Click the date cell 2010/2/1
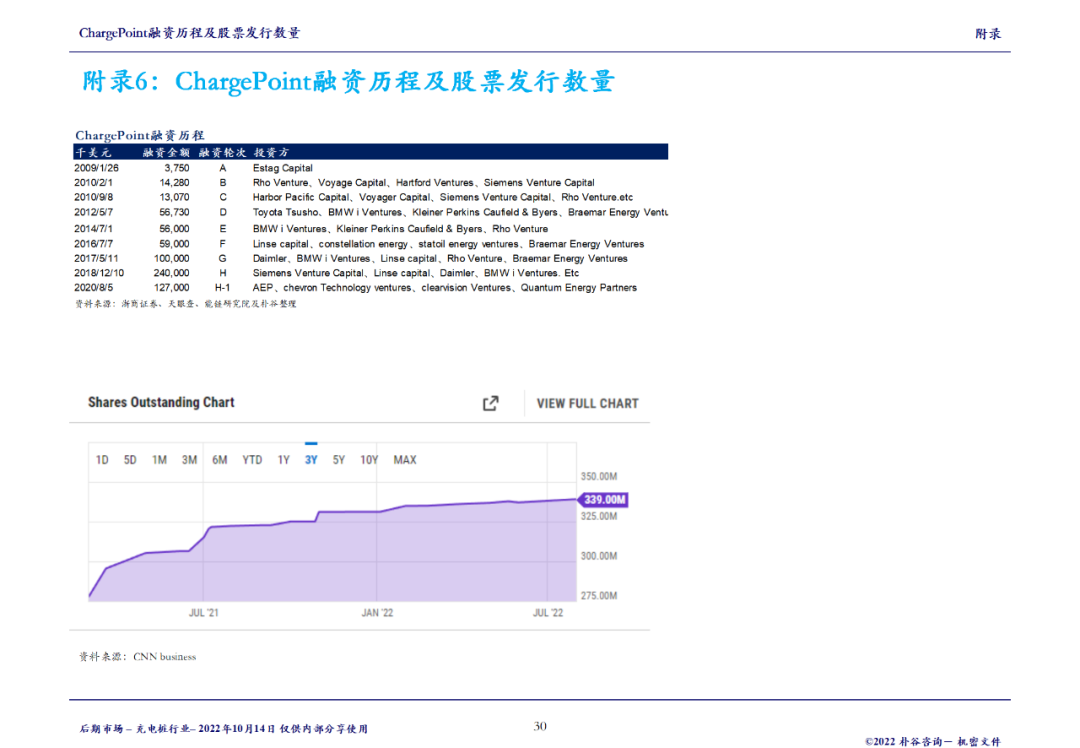 (x=94, y=183)
